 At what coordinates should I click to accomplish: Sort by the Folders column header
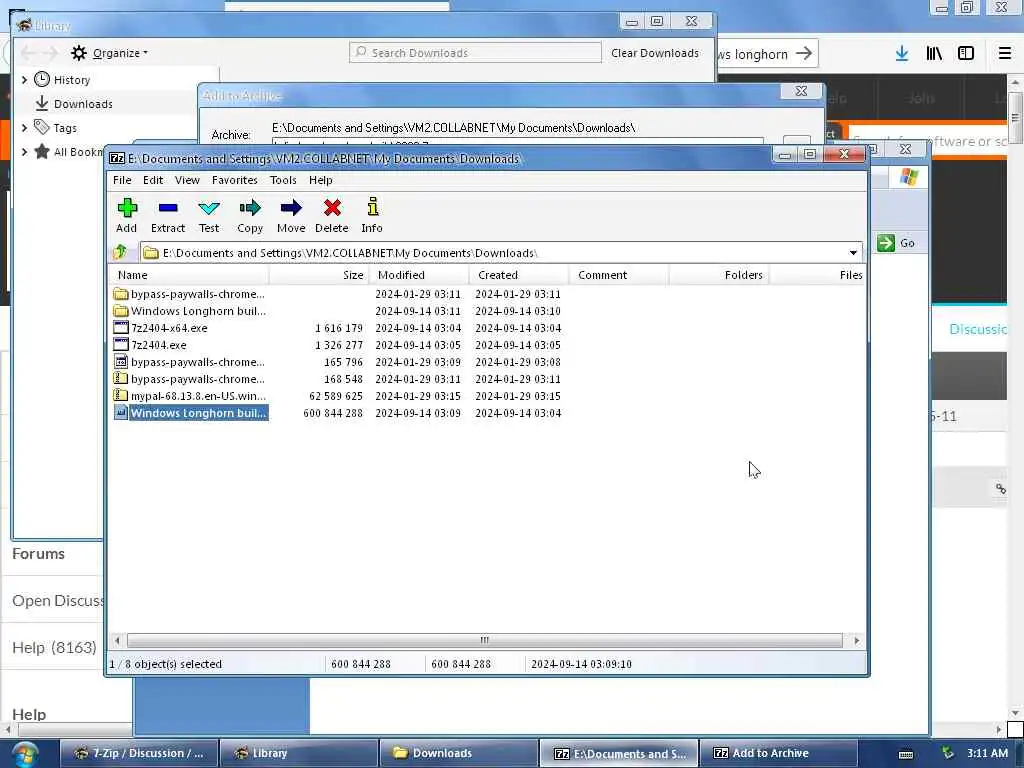click(x=719, y=275)
